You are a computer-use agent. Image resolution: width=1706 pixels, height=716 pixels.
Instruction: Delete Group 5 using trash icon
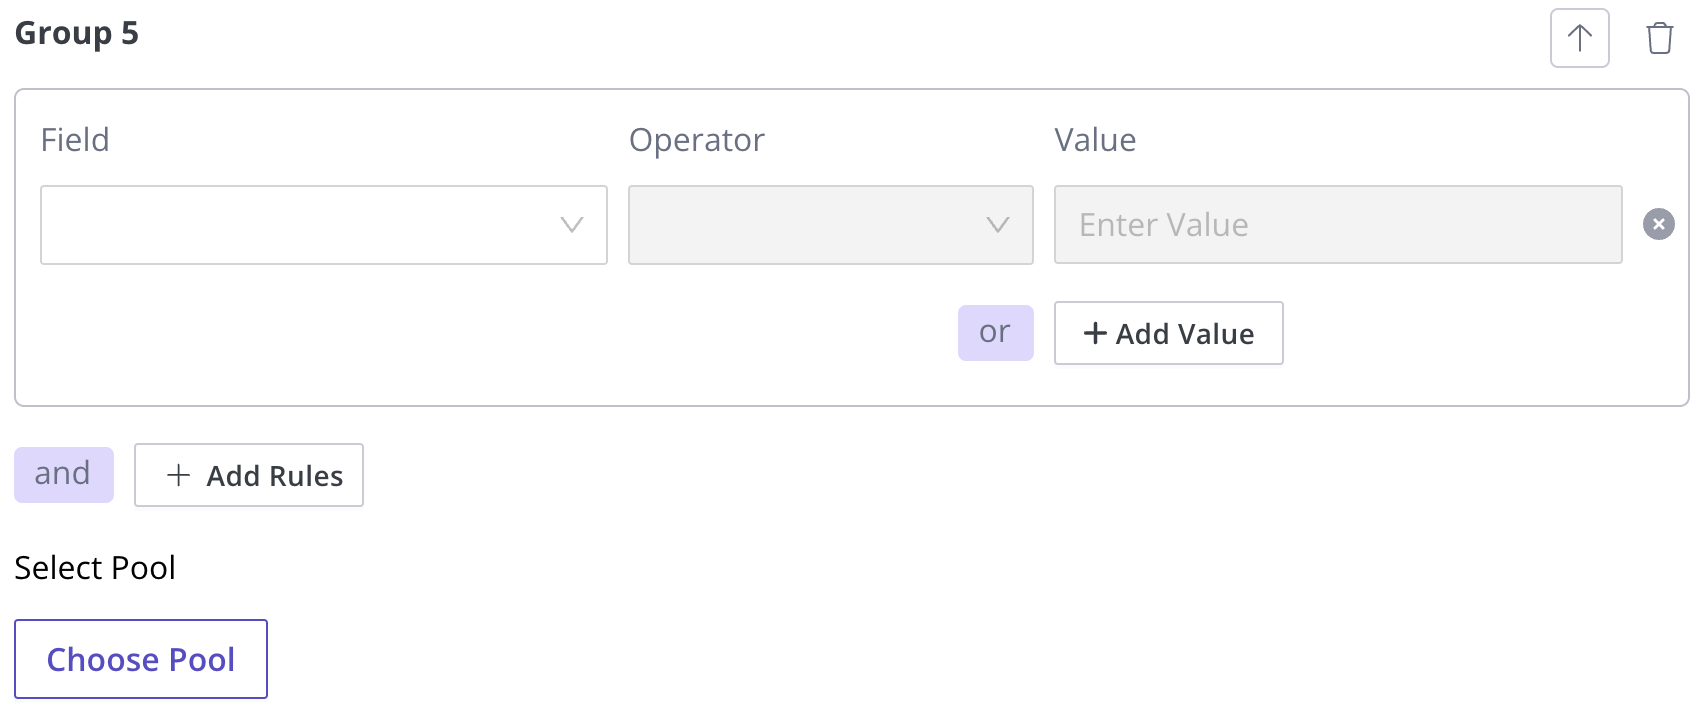[x=1659, y=38]
